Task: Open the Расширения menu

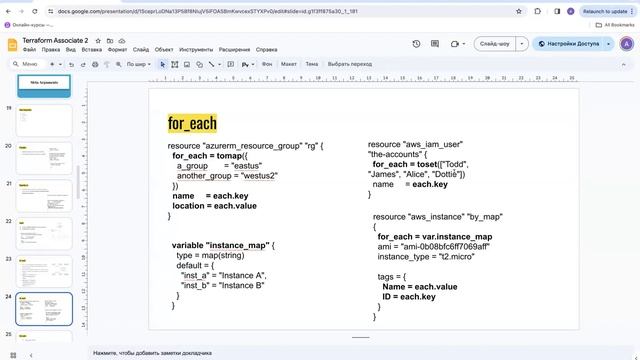Action: [x=234, y=50]
